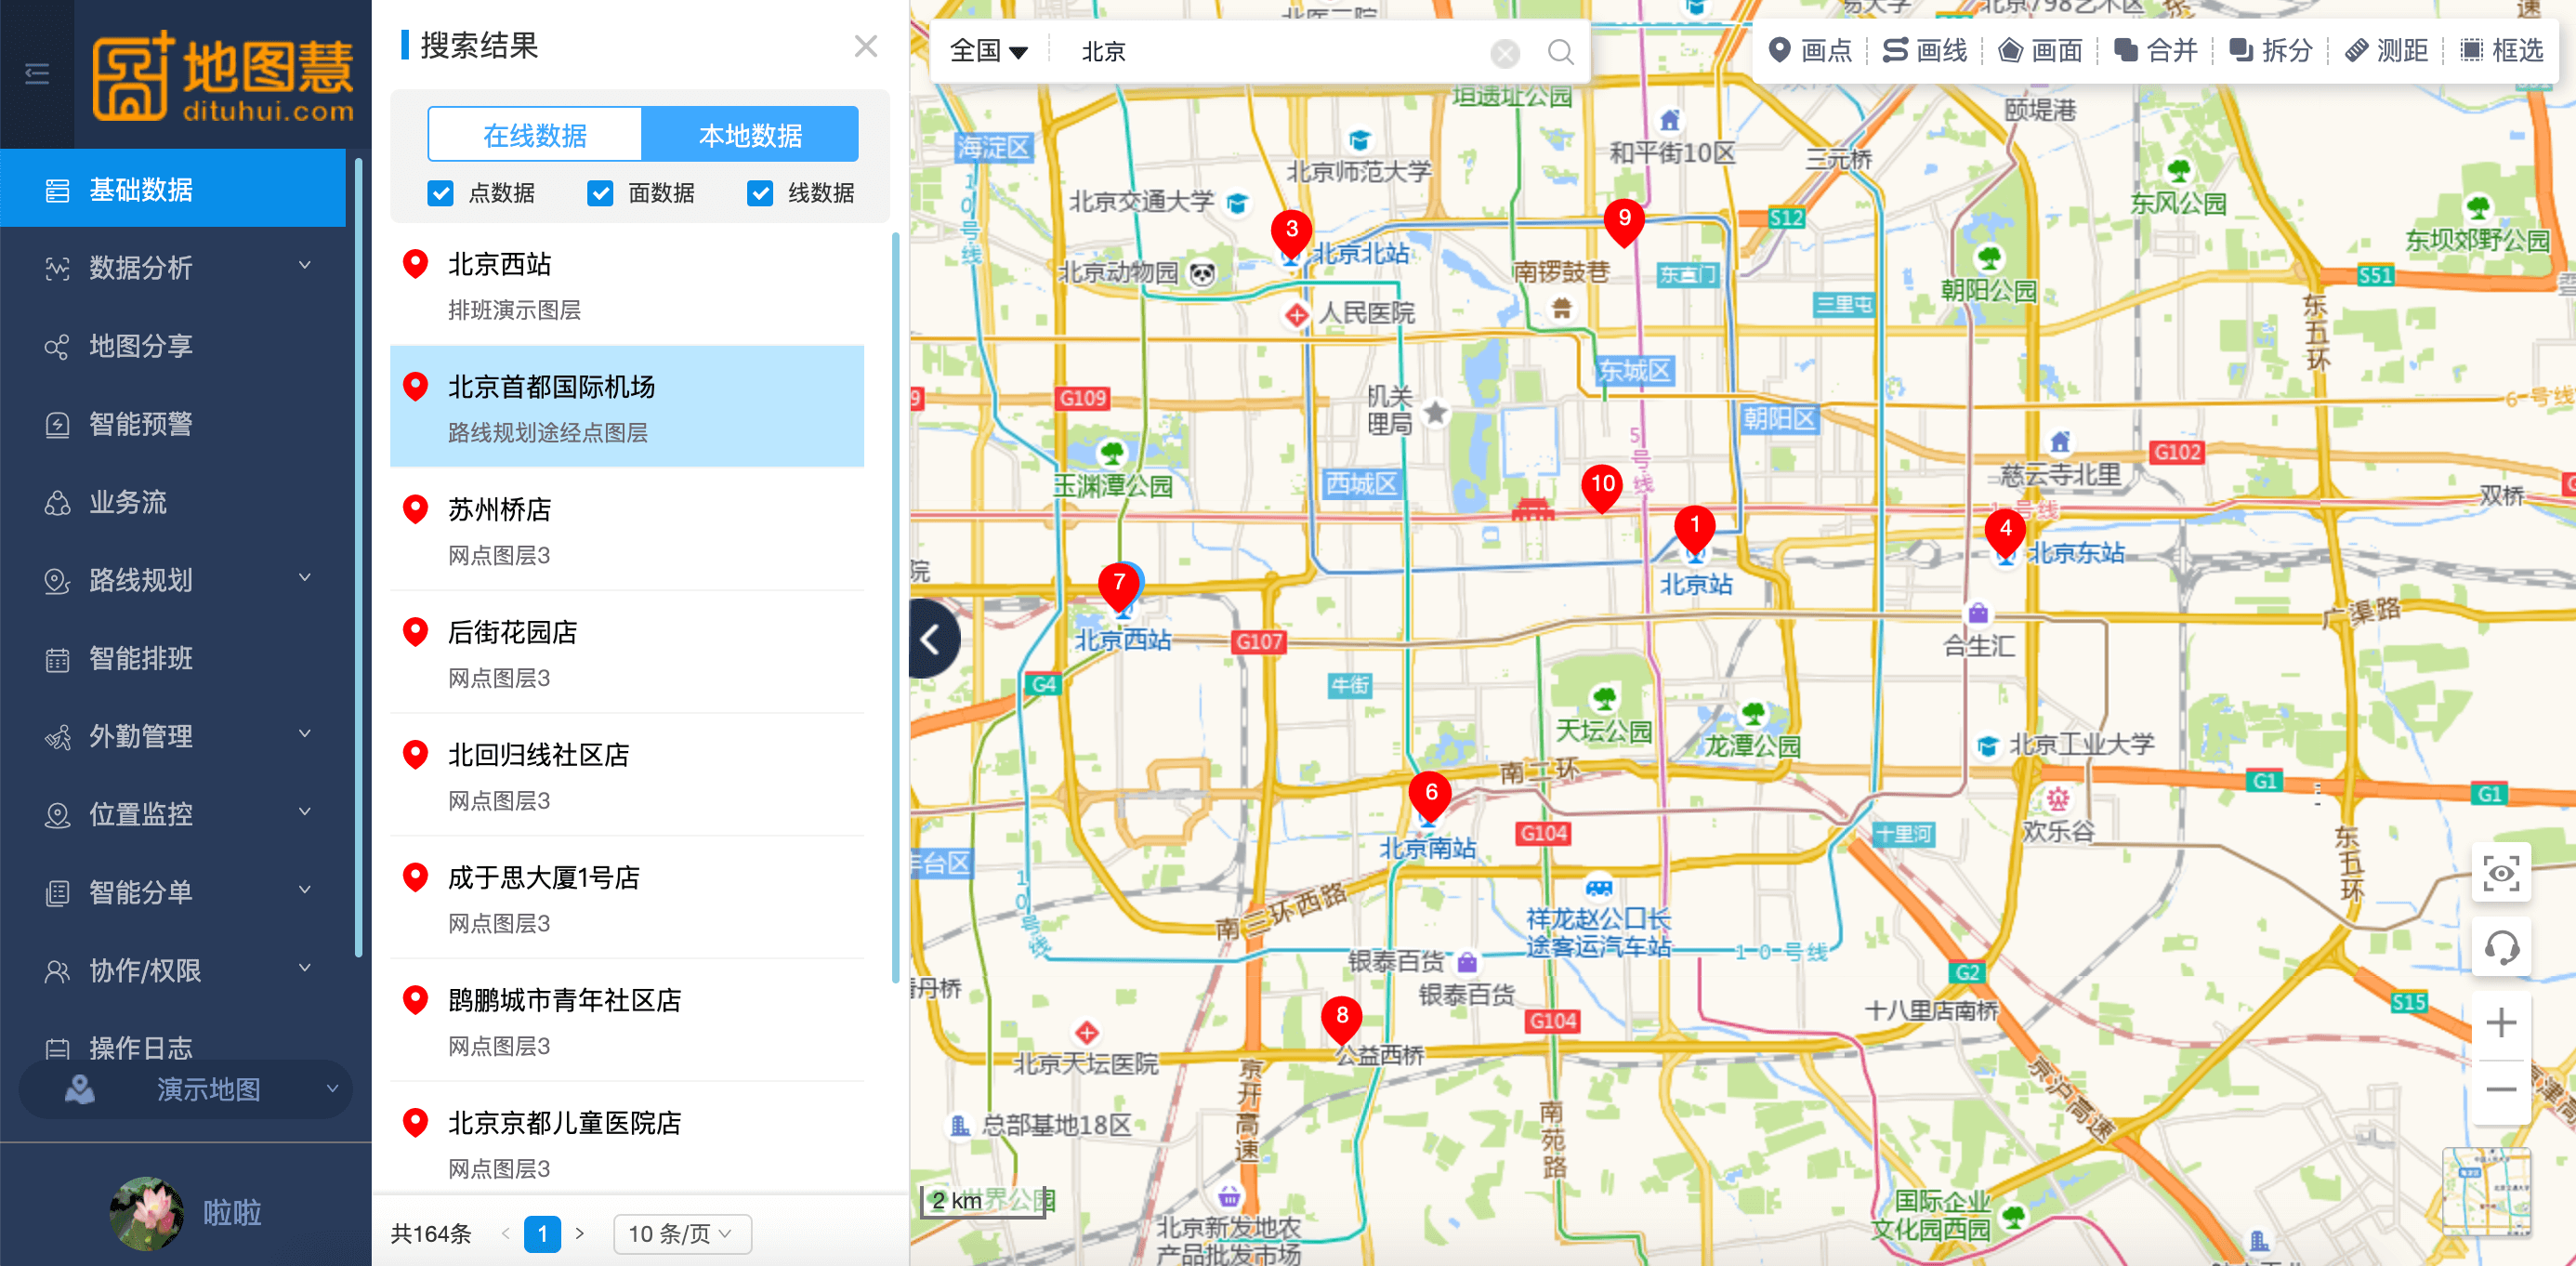2576x1266 pixels.
Task: Collapse sidebar with the hamburger icon
Action: pyautogui.click(x=37, y=74)
